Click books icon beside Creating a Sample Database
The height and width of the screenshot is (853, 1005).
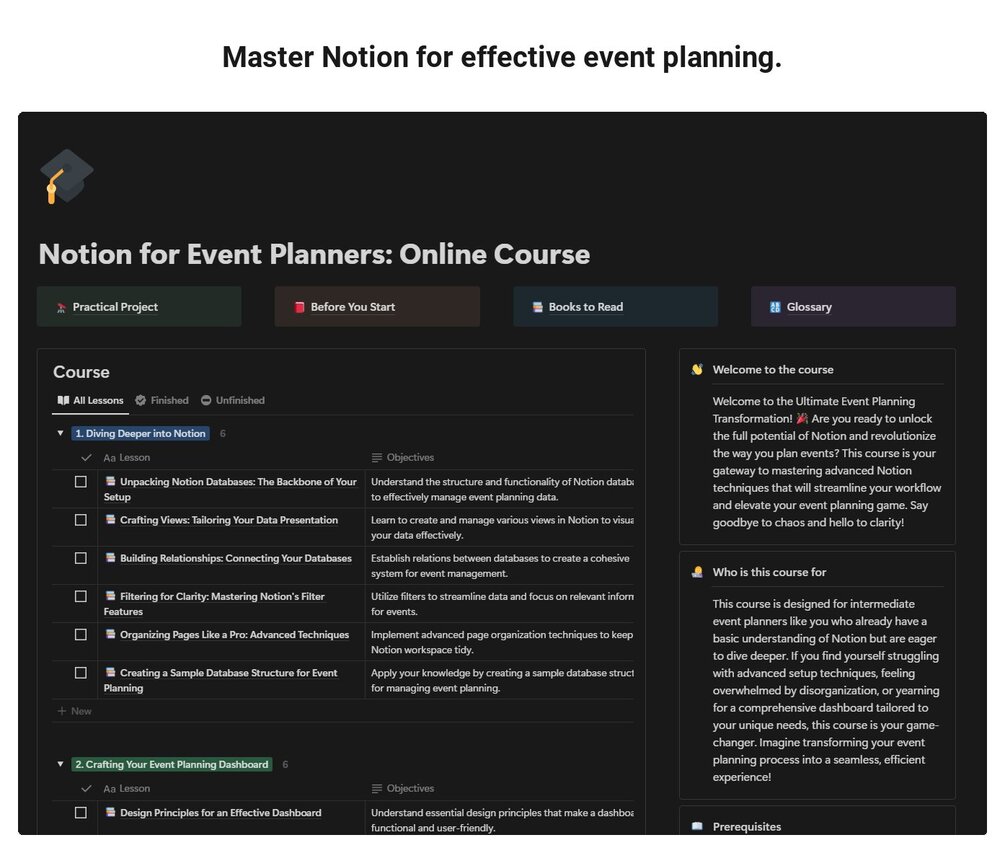pyautogui.click(x=110, y=673)
